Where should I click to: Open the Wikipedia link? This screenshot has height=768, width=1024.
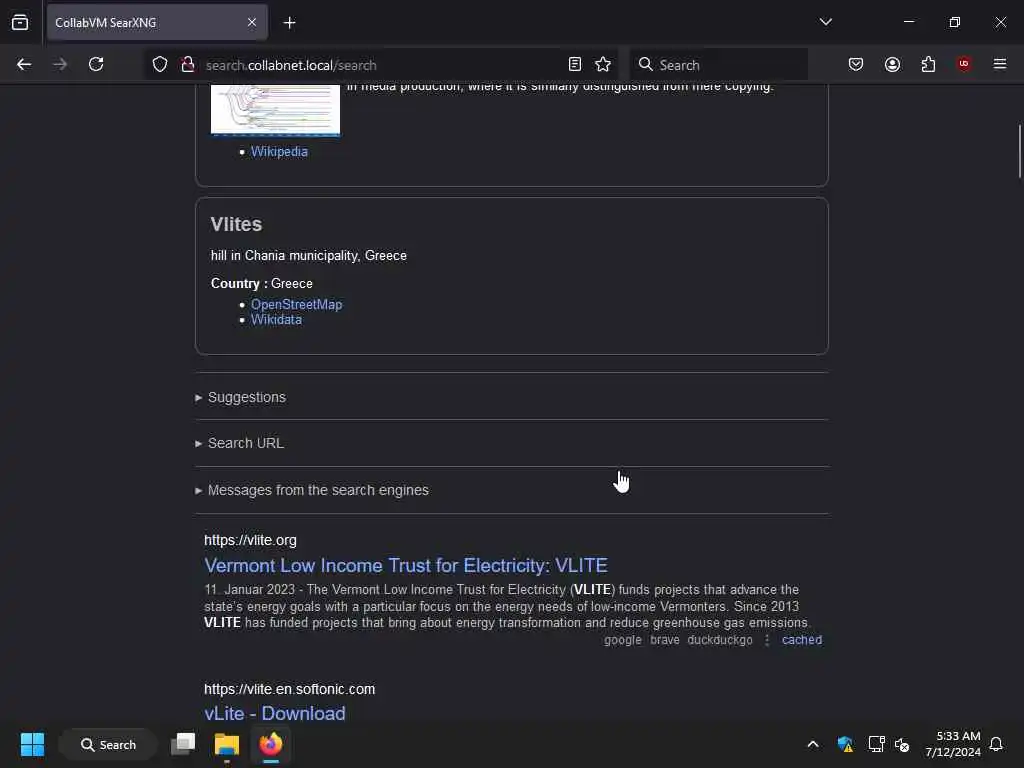tap(280, 152)
